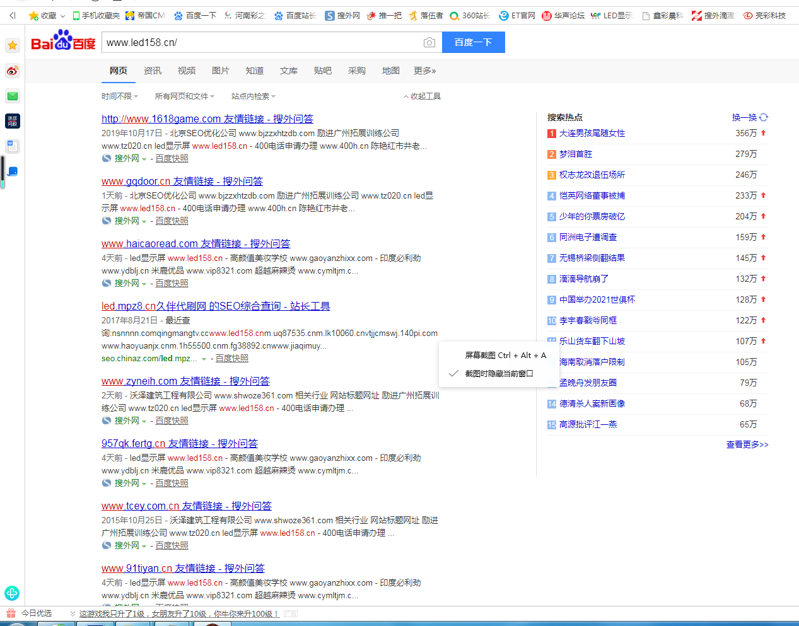The width and height of the screenshot is (799, 626).
Task: Switch to the 采购 tab
Action: [357, 70]
